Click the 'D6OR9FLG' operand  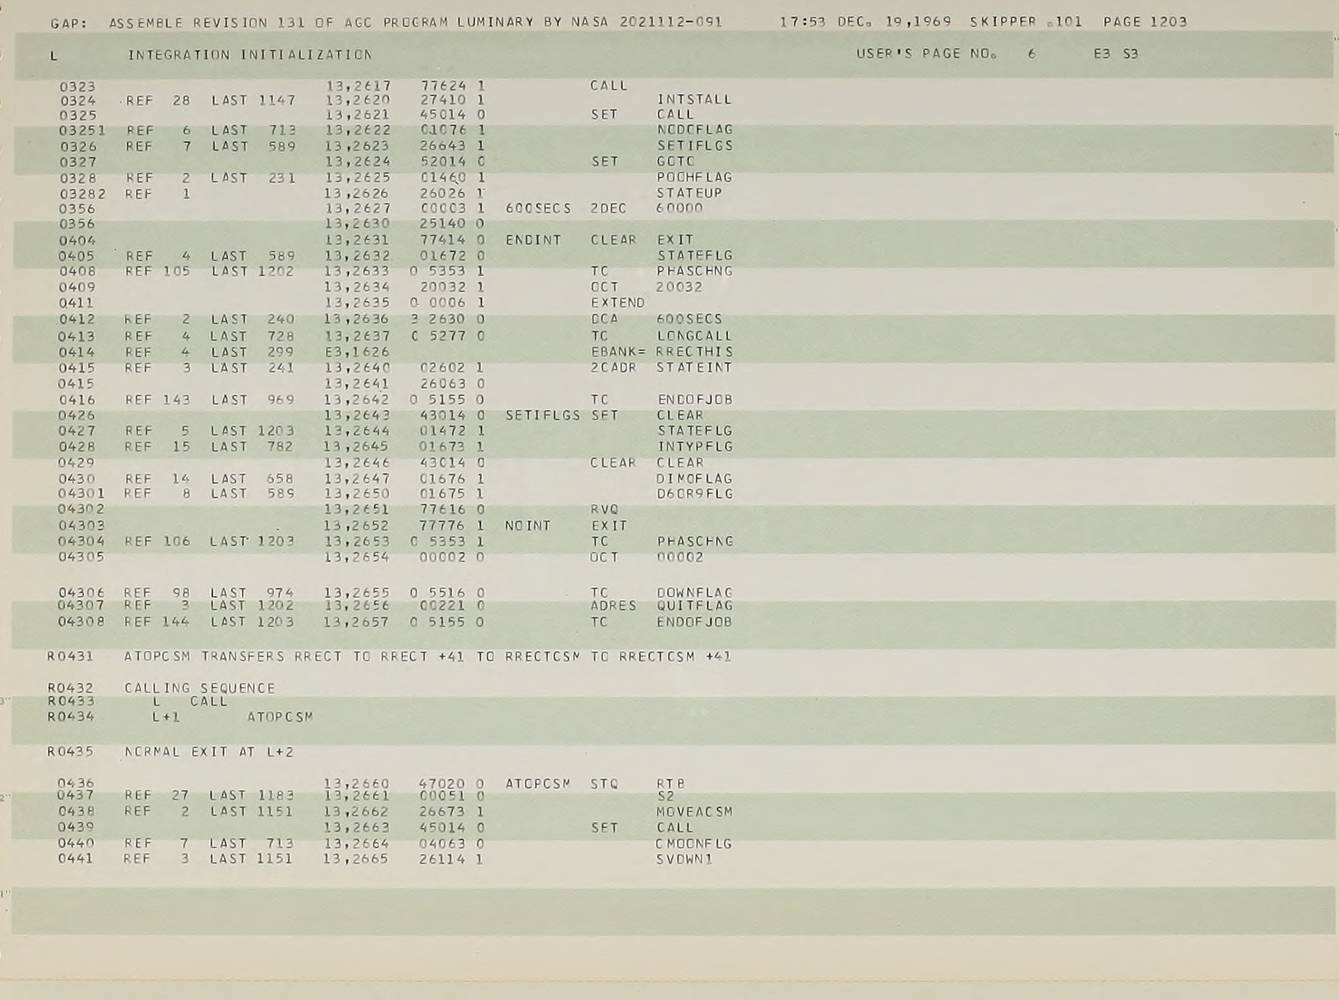(x=694, y=494)
